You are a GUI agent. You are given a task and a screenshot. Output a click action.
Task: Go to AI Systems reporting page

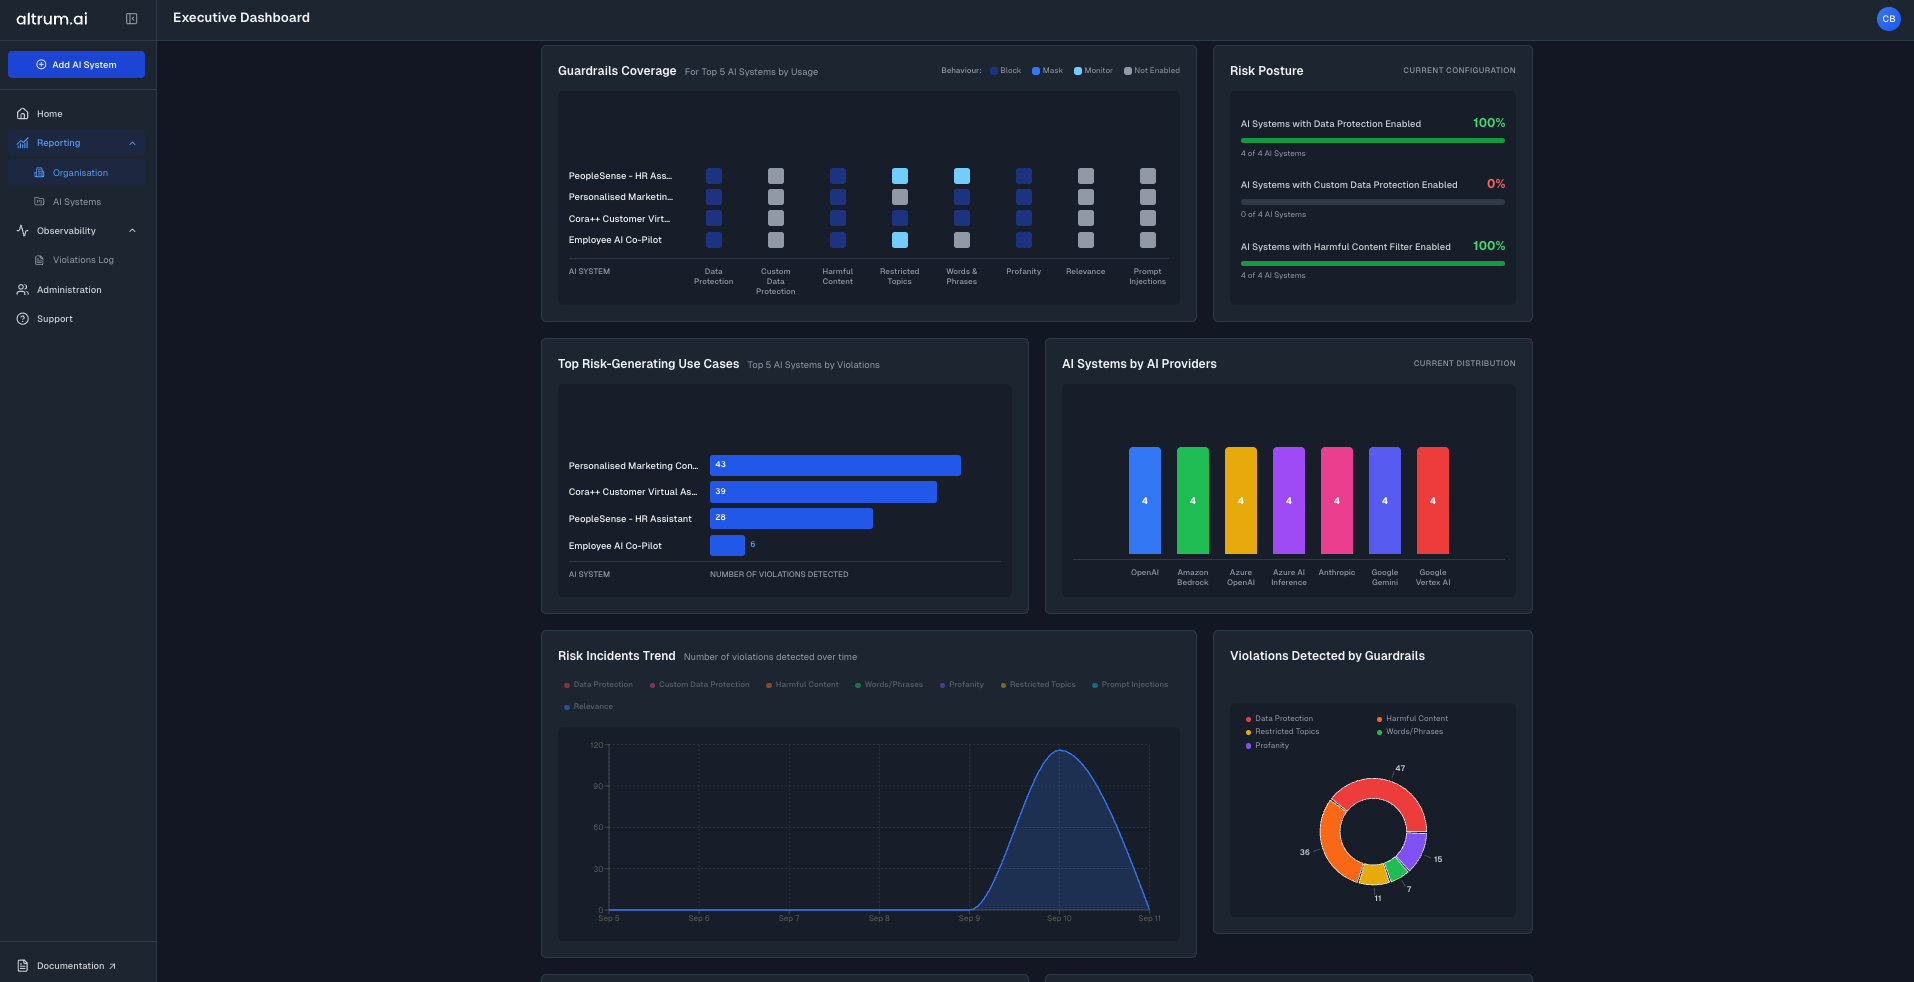point(76,202)
